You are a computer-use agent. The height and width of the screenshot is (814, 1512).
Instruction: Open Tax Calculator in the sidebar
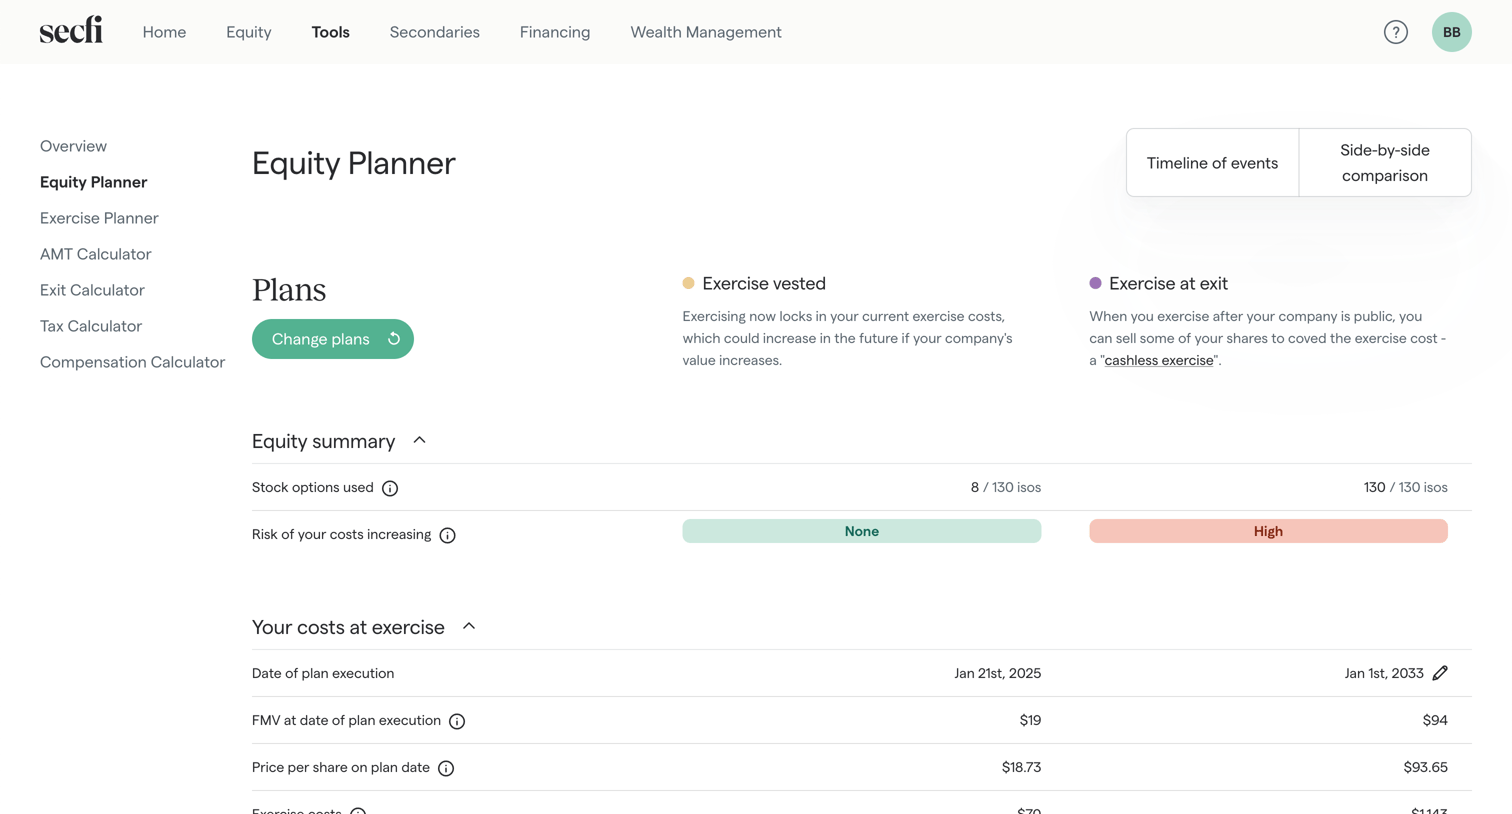click(x=91, y=326)
